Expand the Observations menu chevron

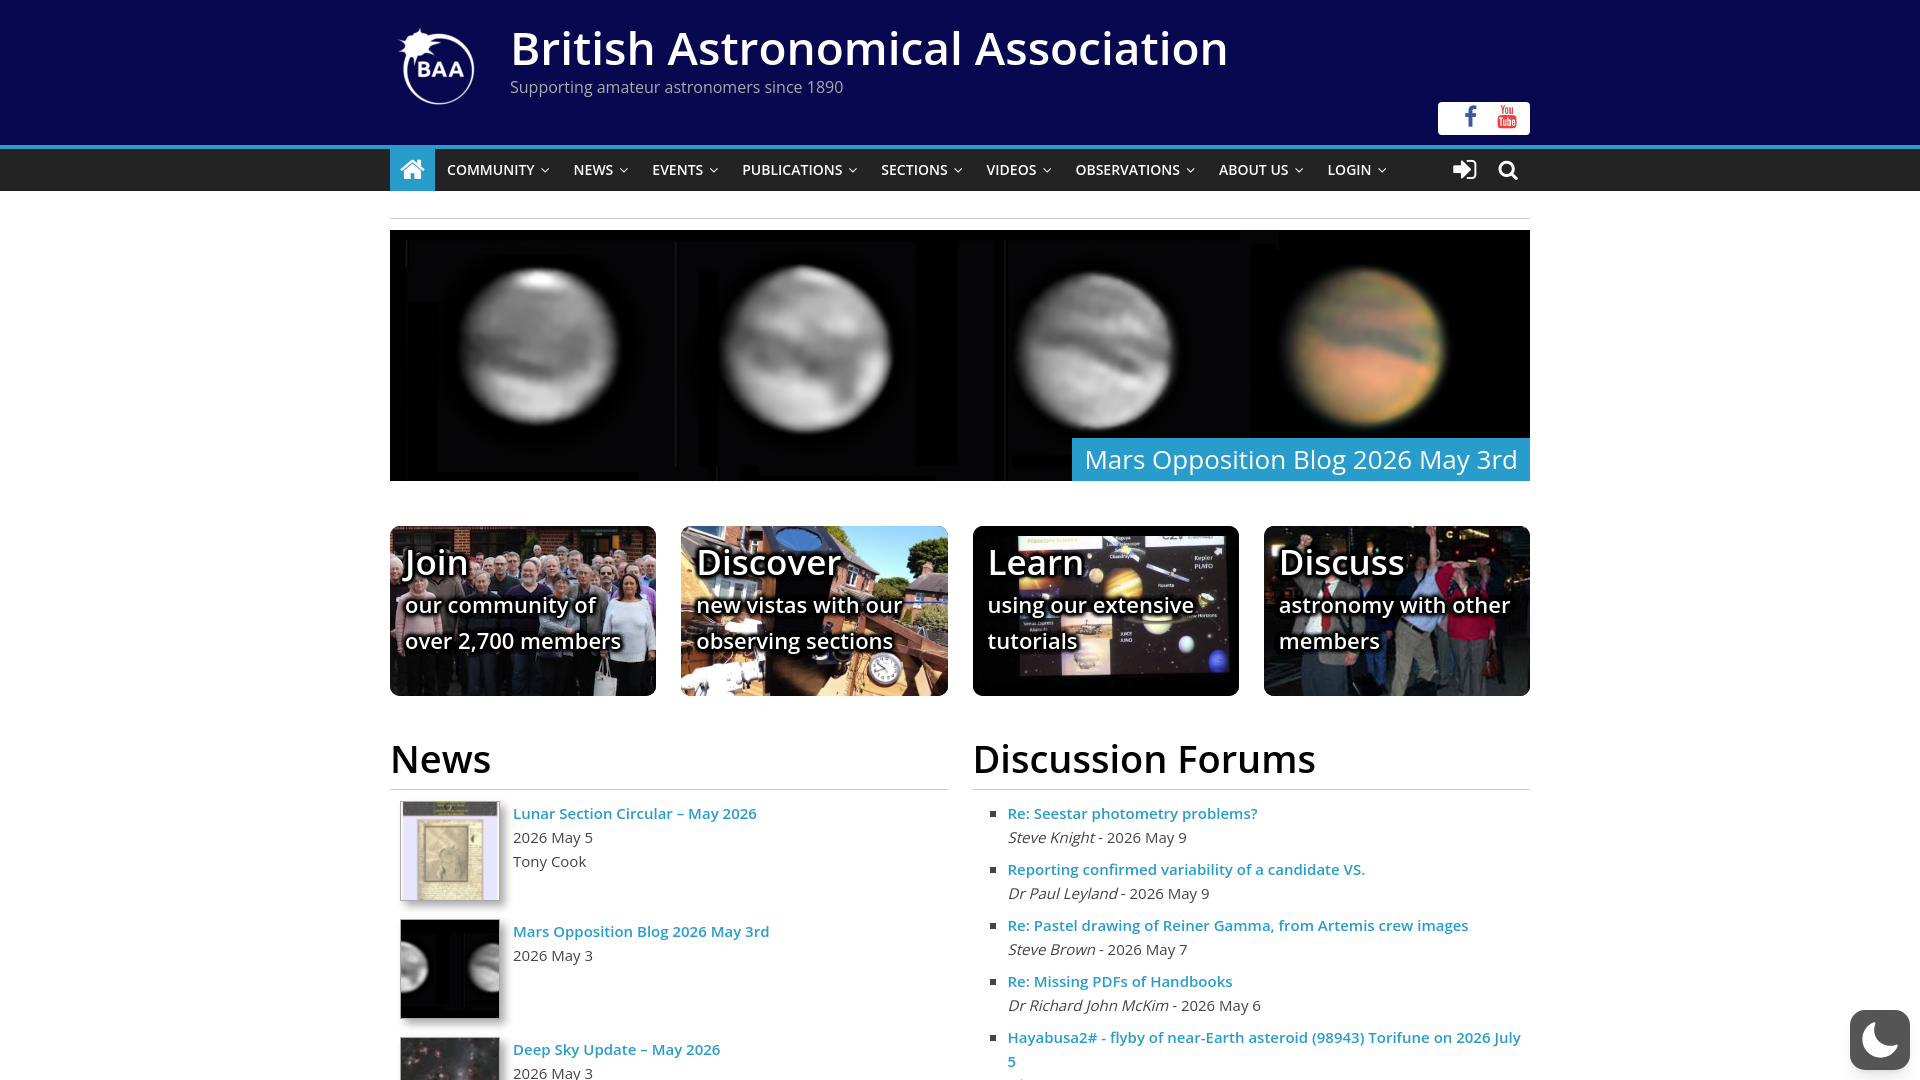(1190, 171)
